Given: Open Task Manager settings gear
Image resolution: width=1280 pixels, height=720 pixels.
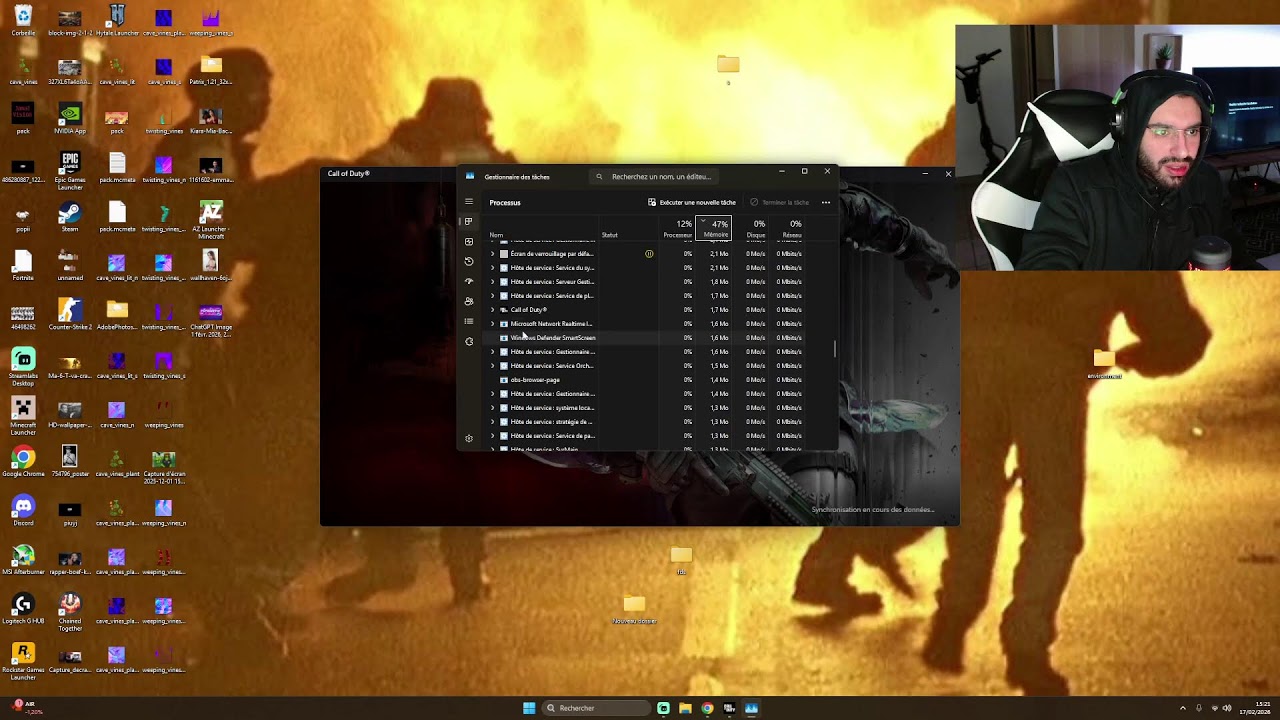Looking at the screenshot, I should pos(468,438).
